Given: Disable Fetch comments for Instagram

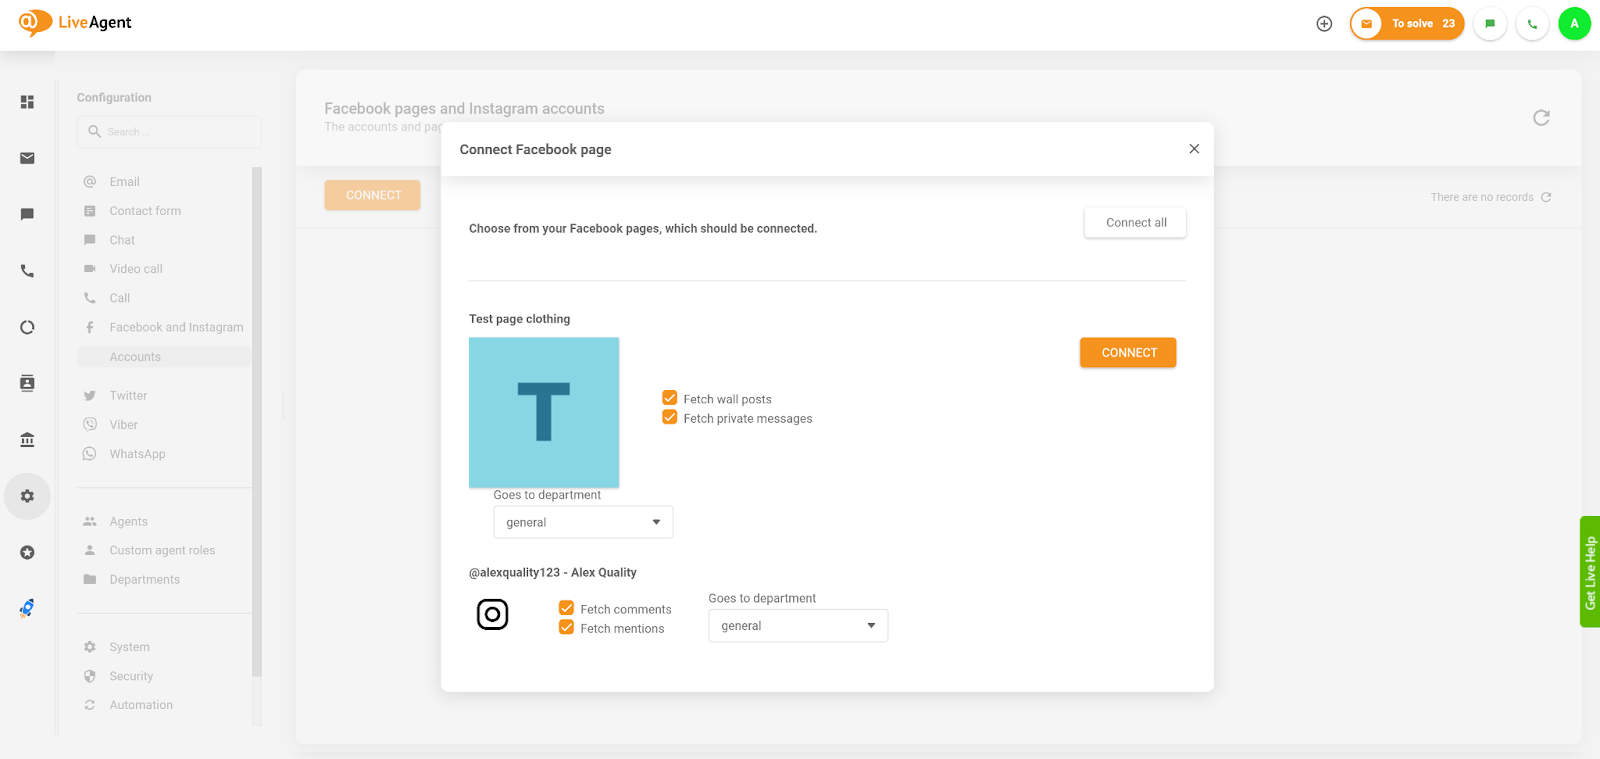Looking at the screenshot, I should (566, 608).
